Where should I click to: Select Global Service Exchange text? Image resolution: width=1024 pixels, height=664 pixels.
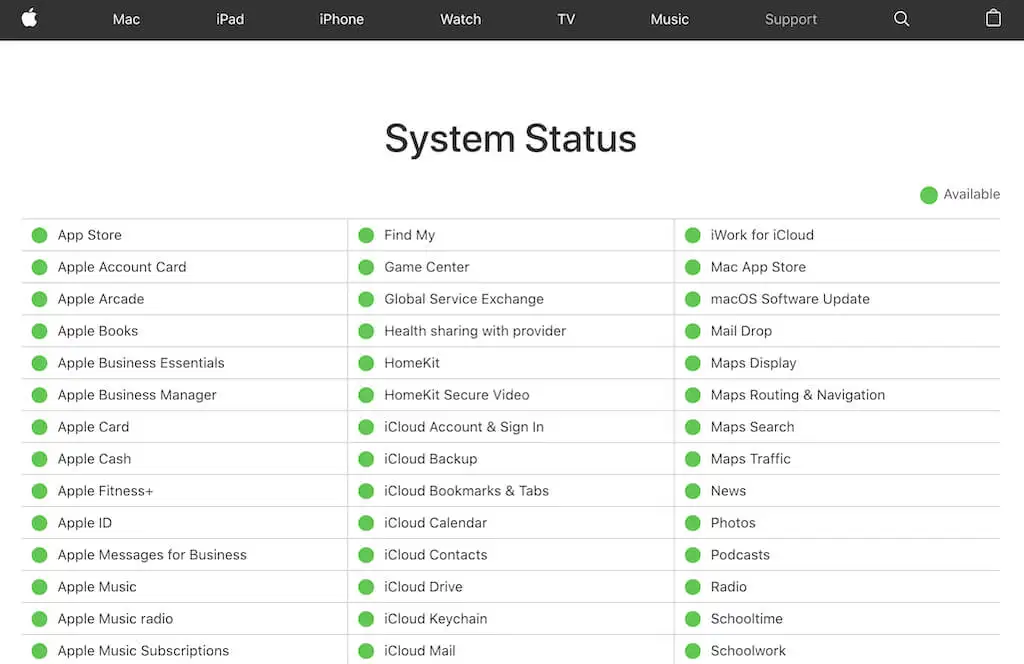point(464,299)
